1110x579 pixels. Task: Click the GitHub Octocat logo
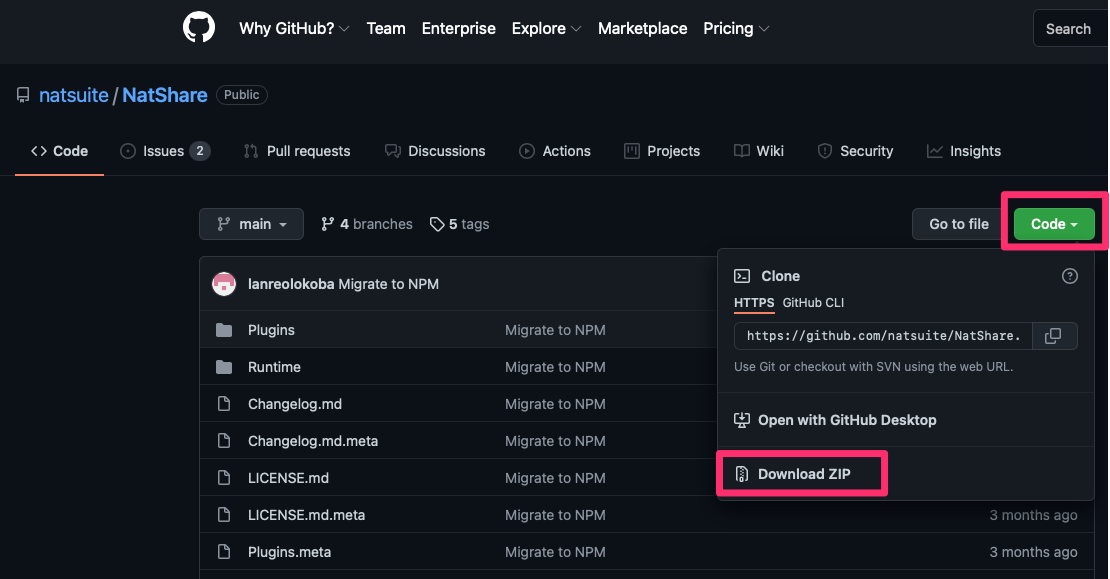[199, 28]
